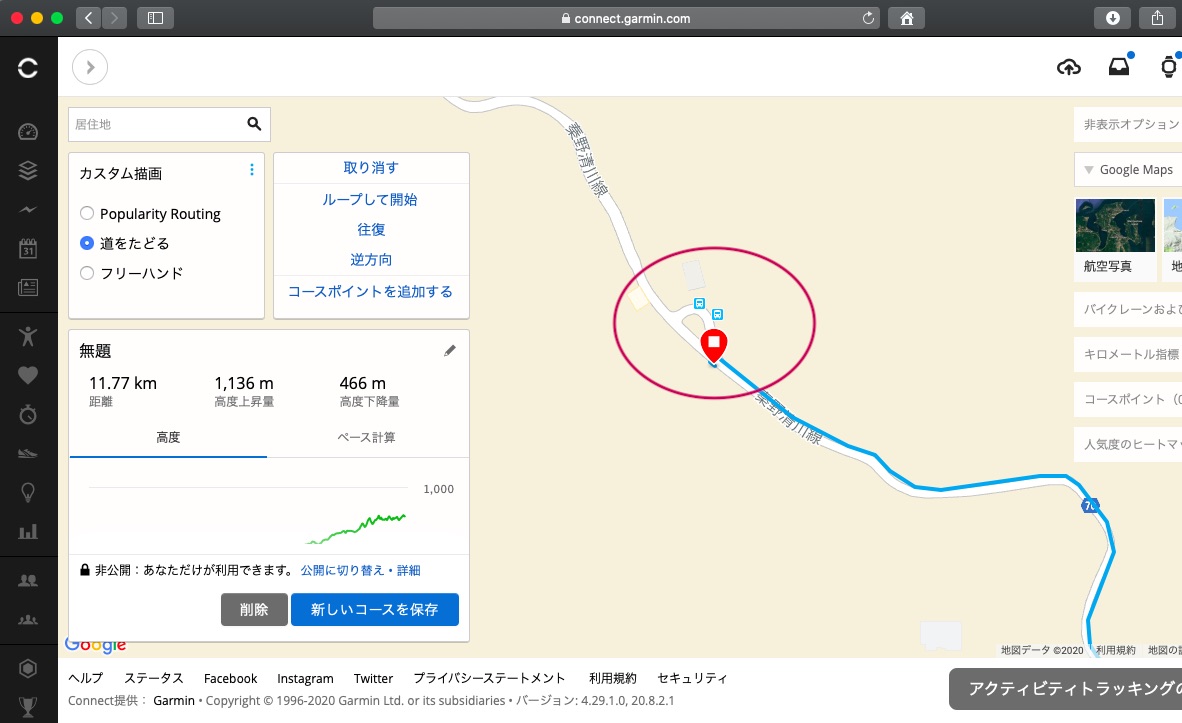Click 新しいコースを保存 button

pyautogui.click(x=375, y=609)
